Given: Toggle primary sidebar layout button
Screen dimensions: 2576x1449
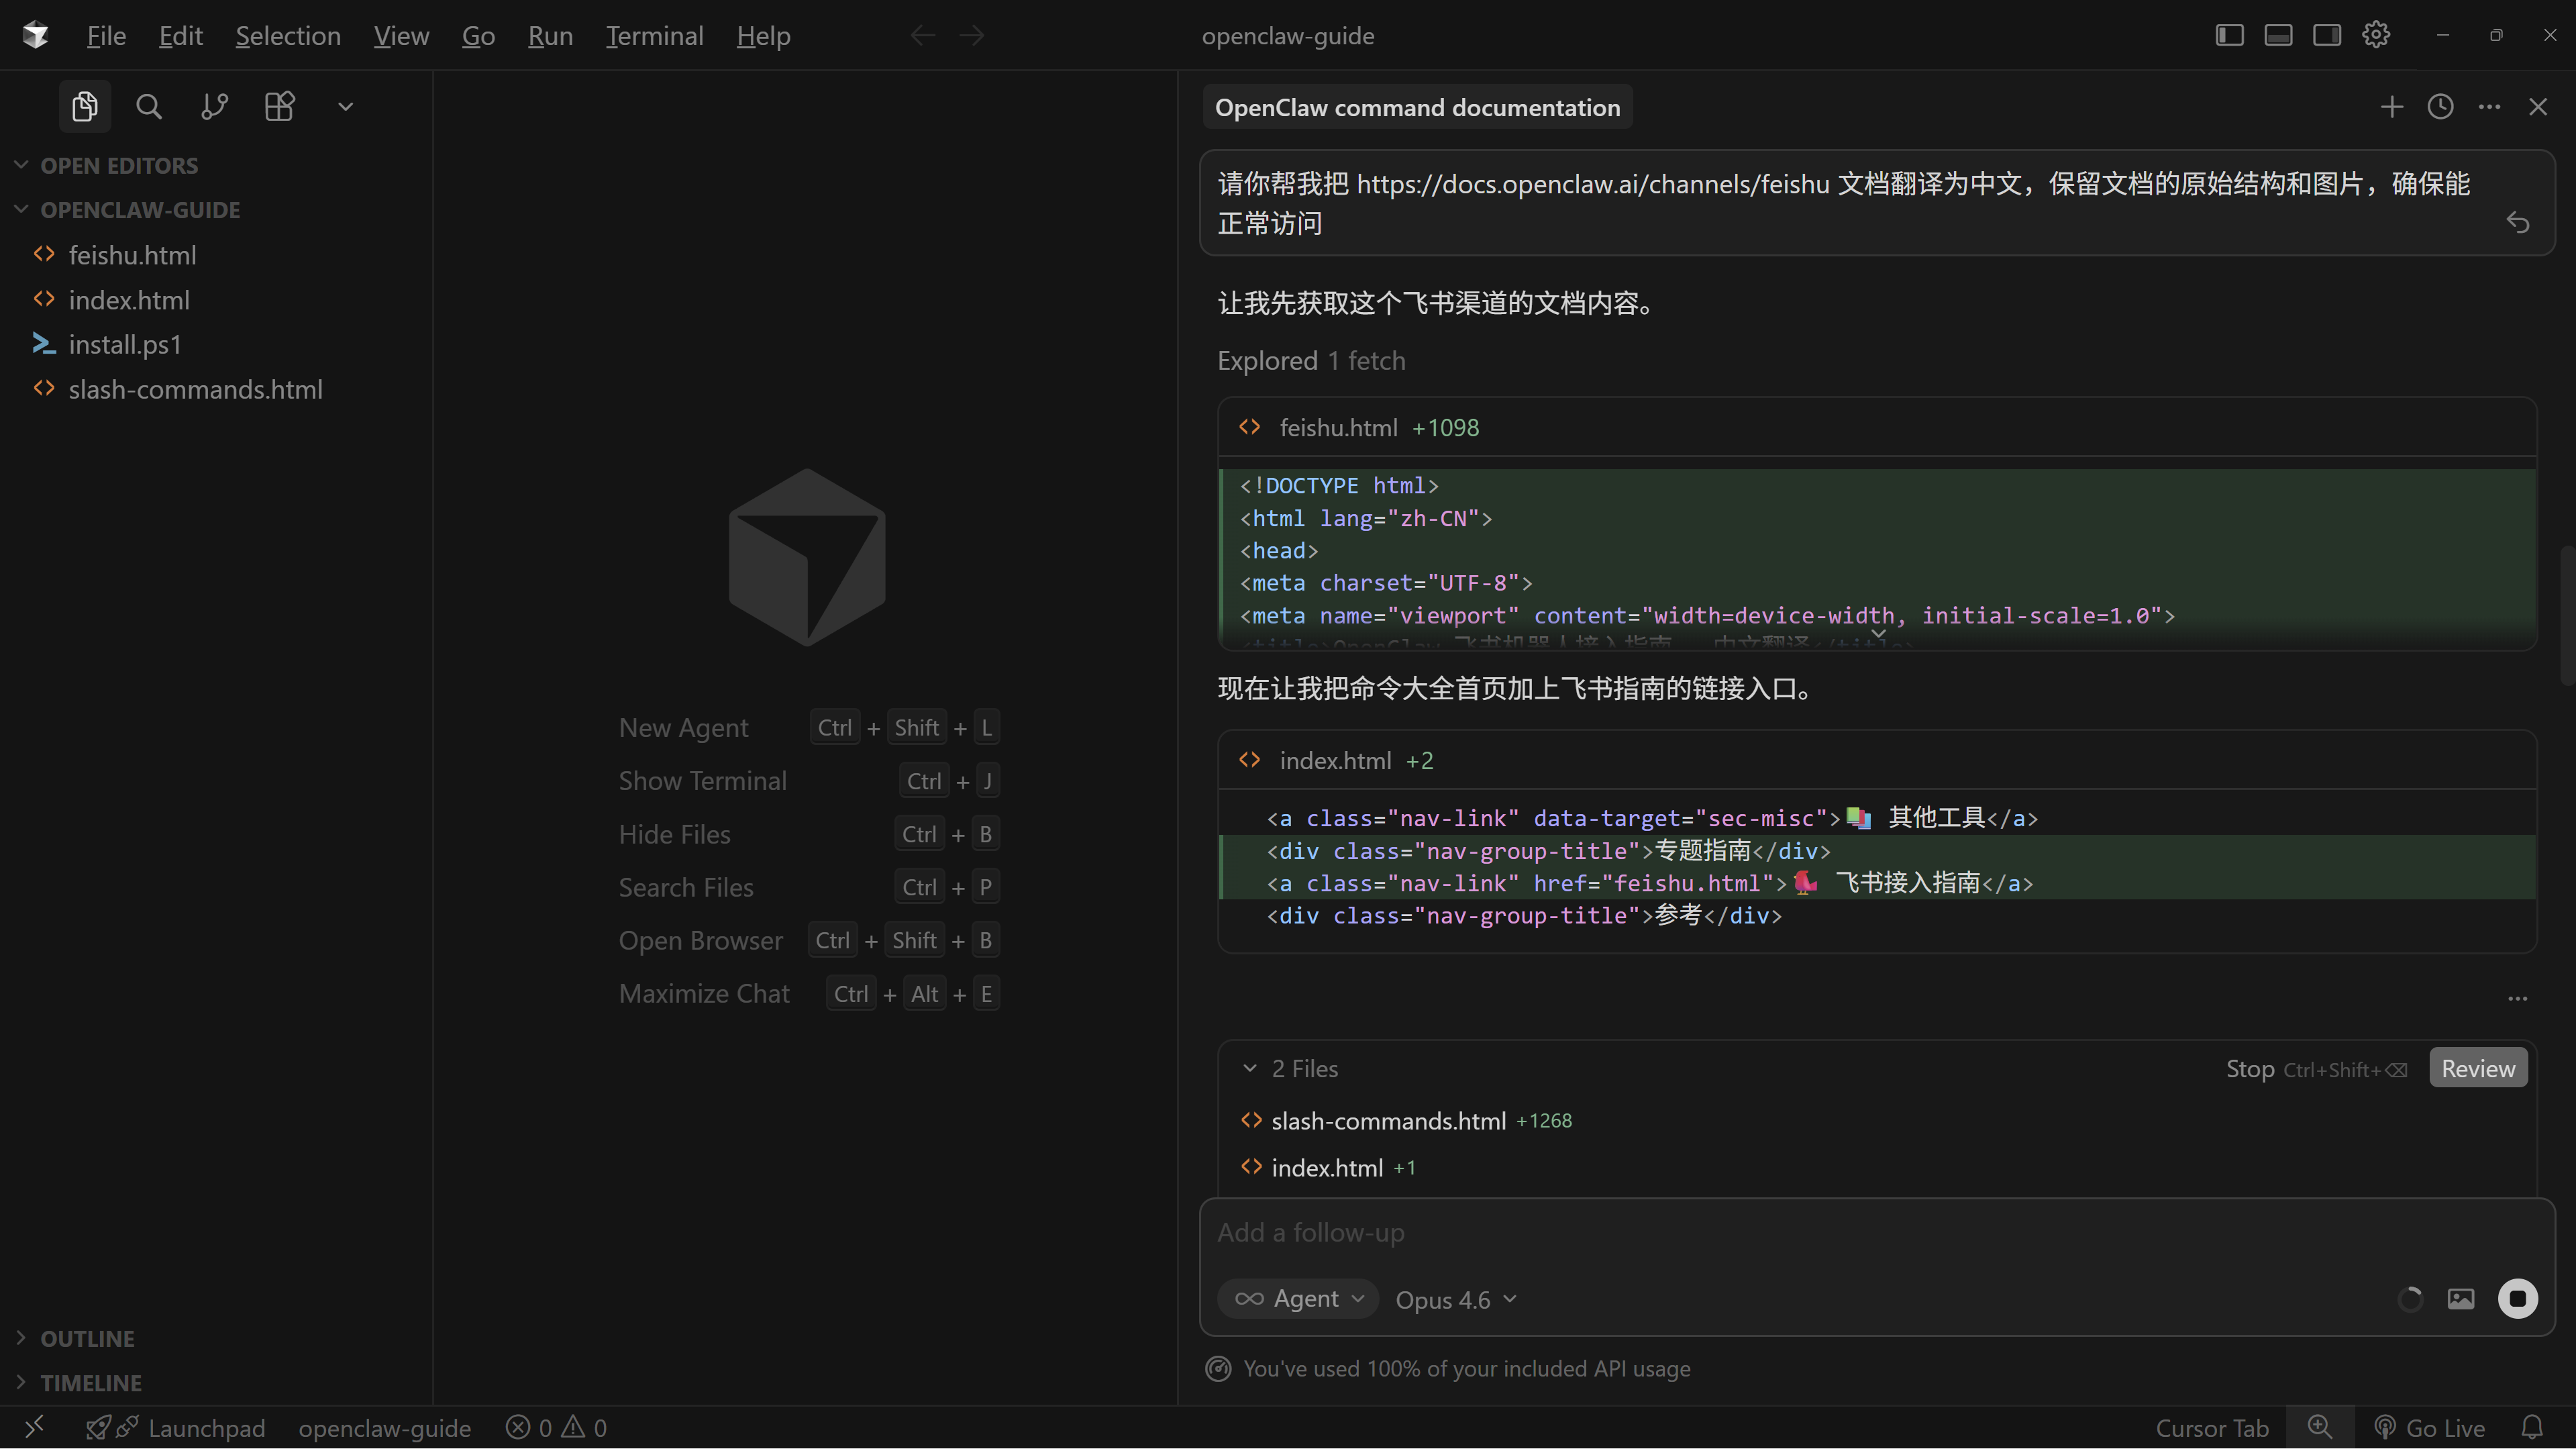Looking at the screenshot, I should [x=2229, y=35].
